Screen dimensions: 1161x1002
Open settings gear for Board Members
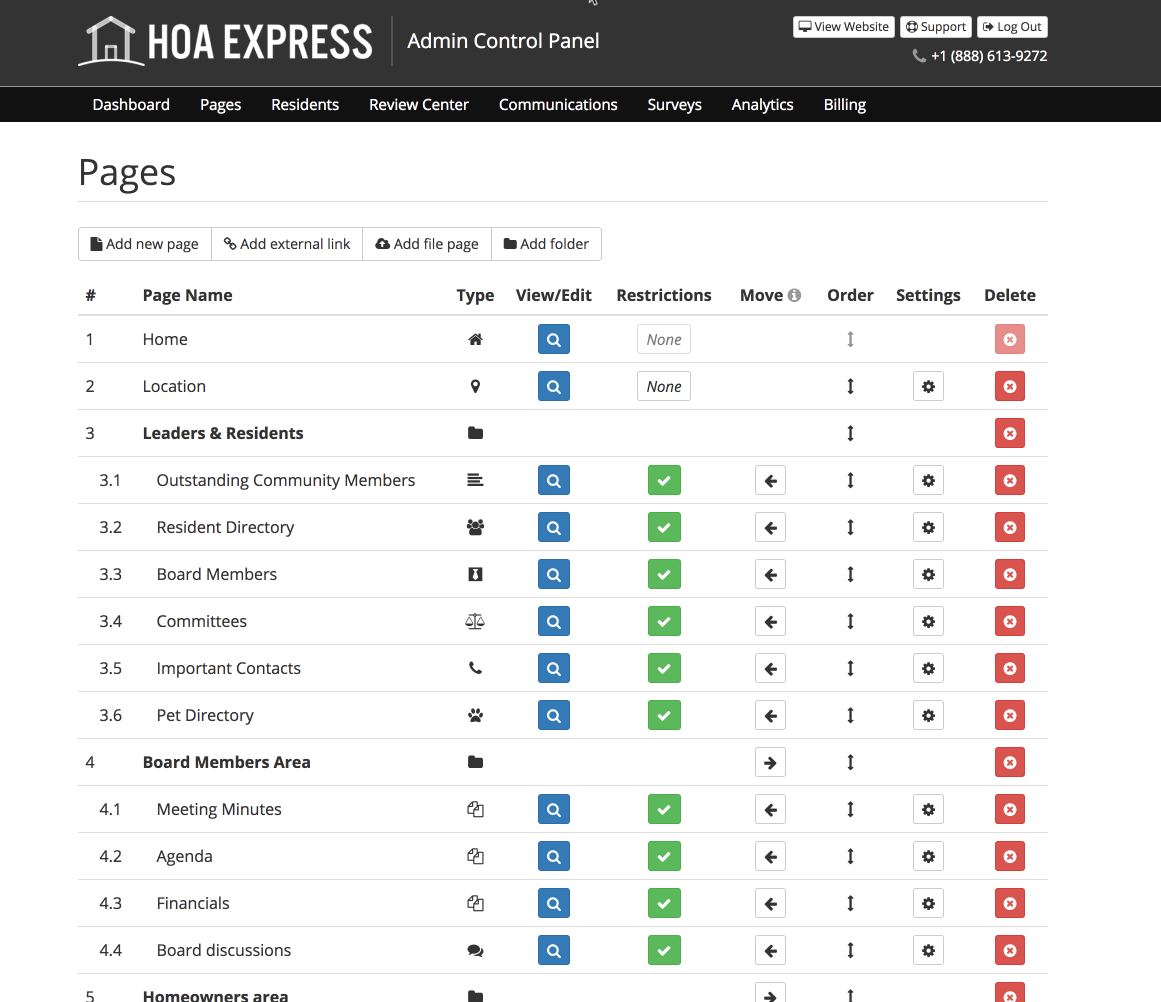click(x=928, y=574)
